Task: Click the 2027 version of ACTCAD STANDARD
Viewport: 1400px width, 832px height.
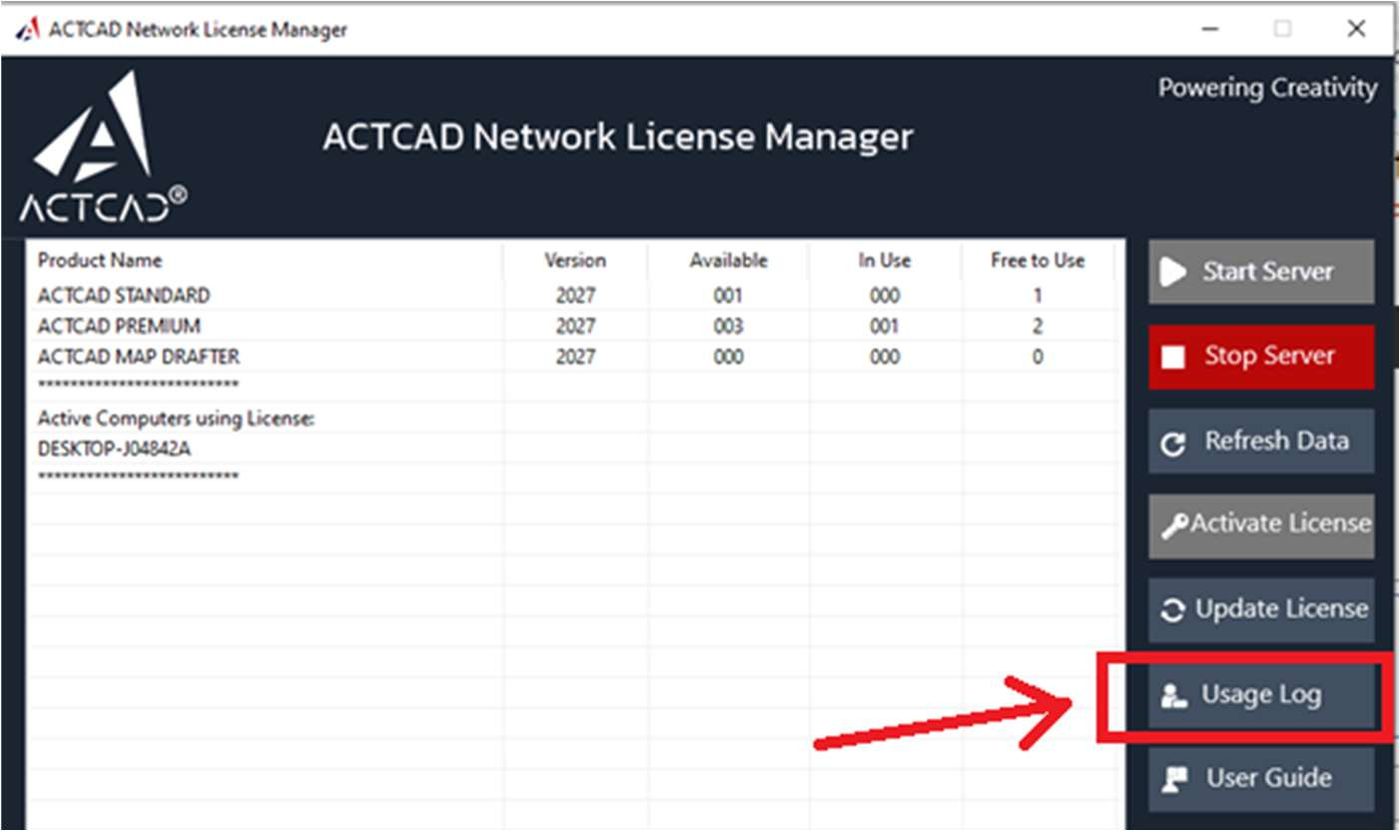Action: click(575, 296)
